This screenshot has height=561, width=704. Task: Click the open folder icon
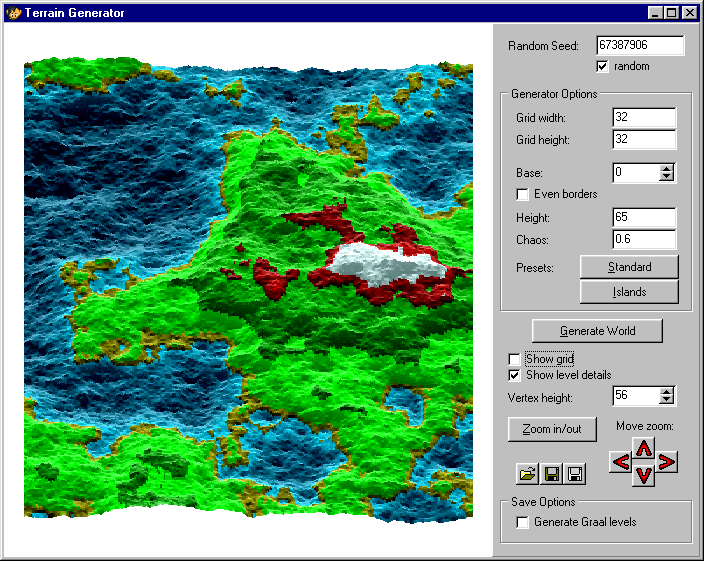[x=528, y=474]
